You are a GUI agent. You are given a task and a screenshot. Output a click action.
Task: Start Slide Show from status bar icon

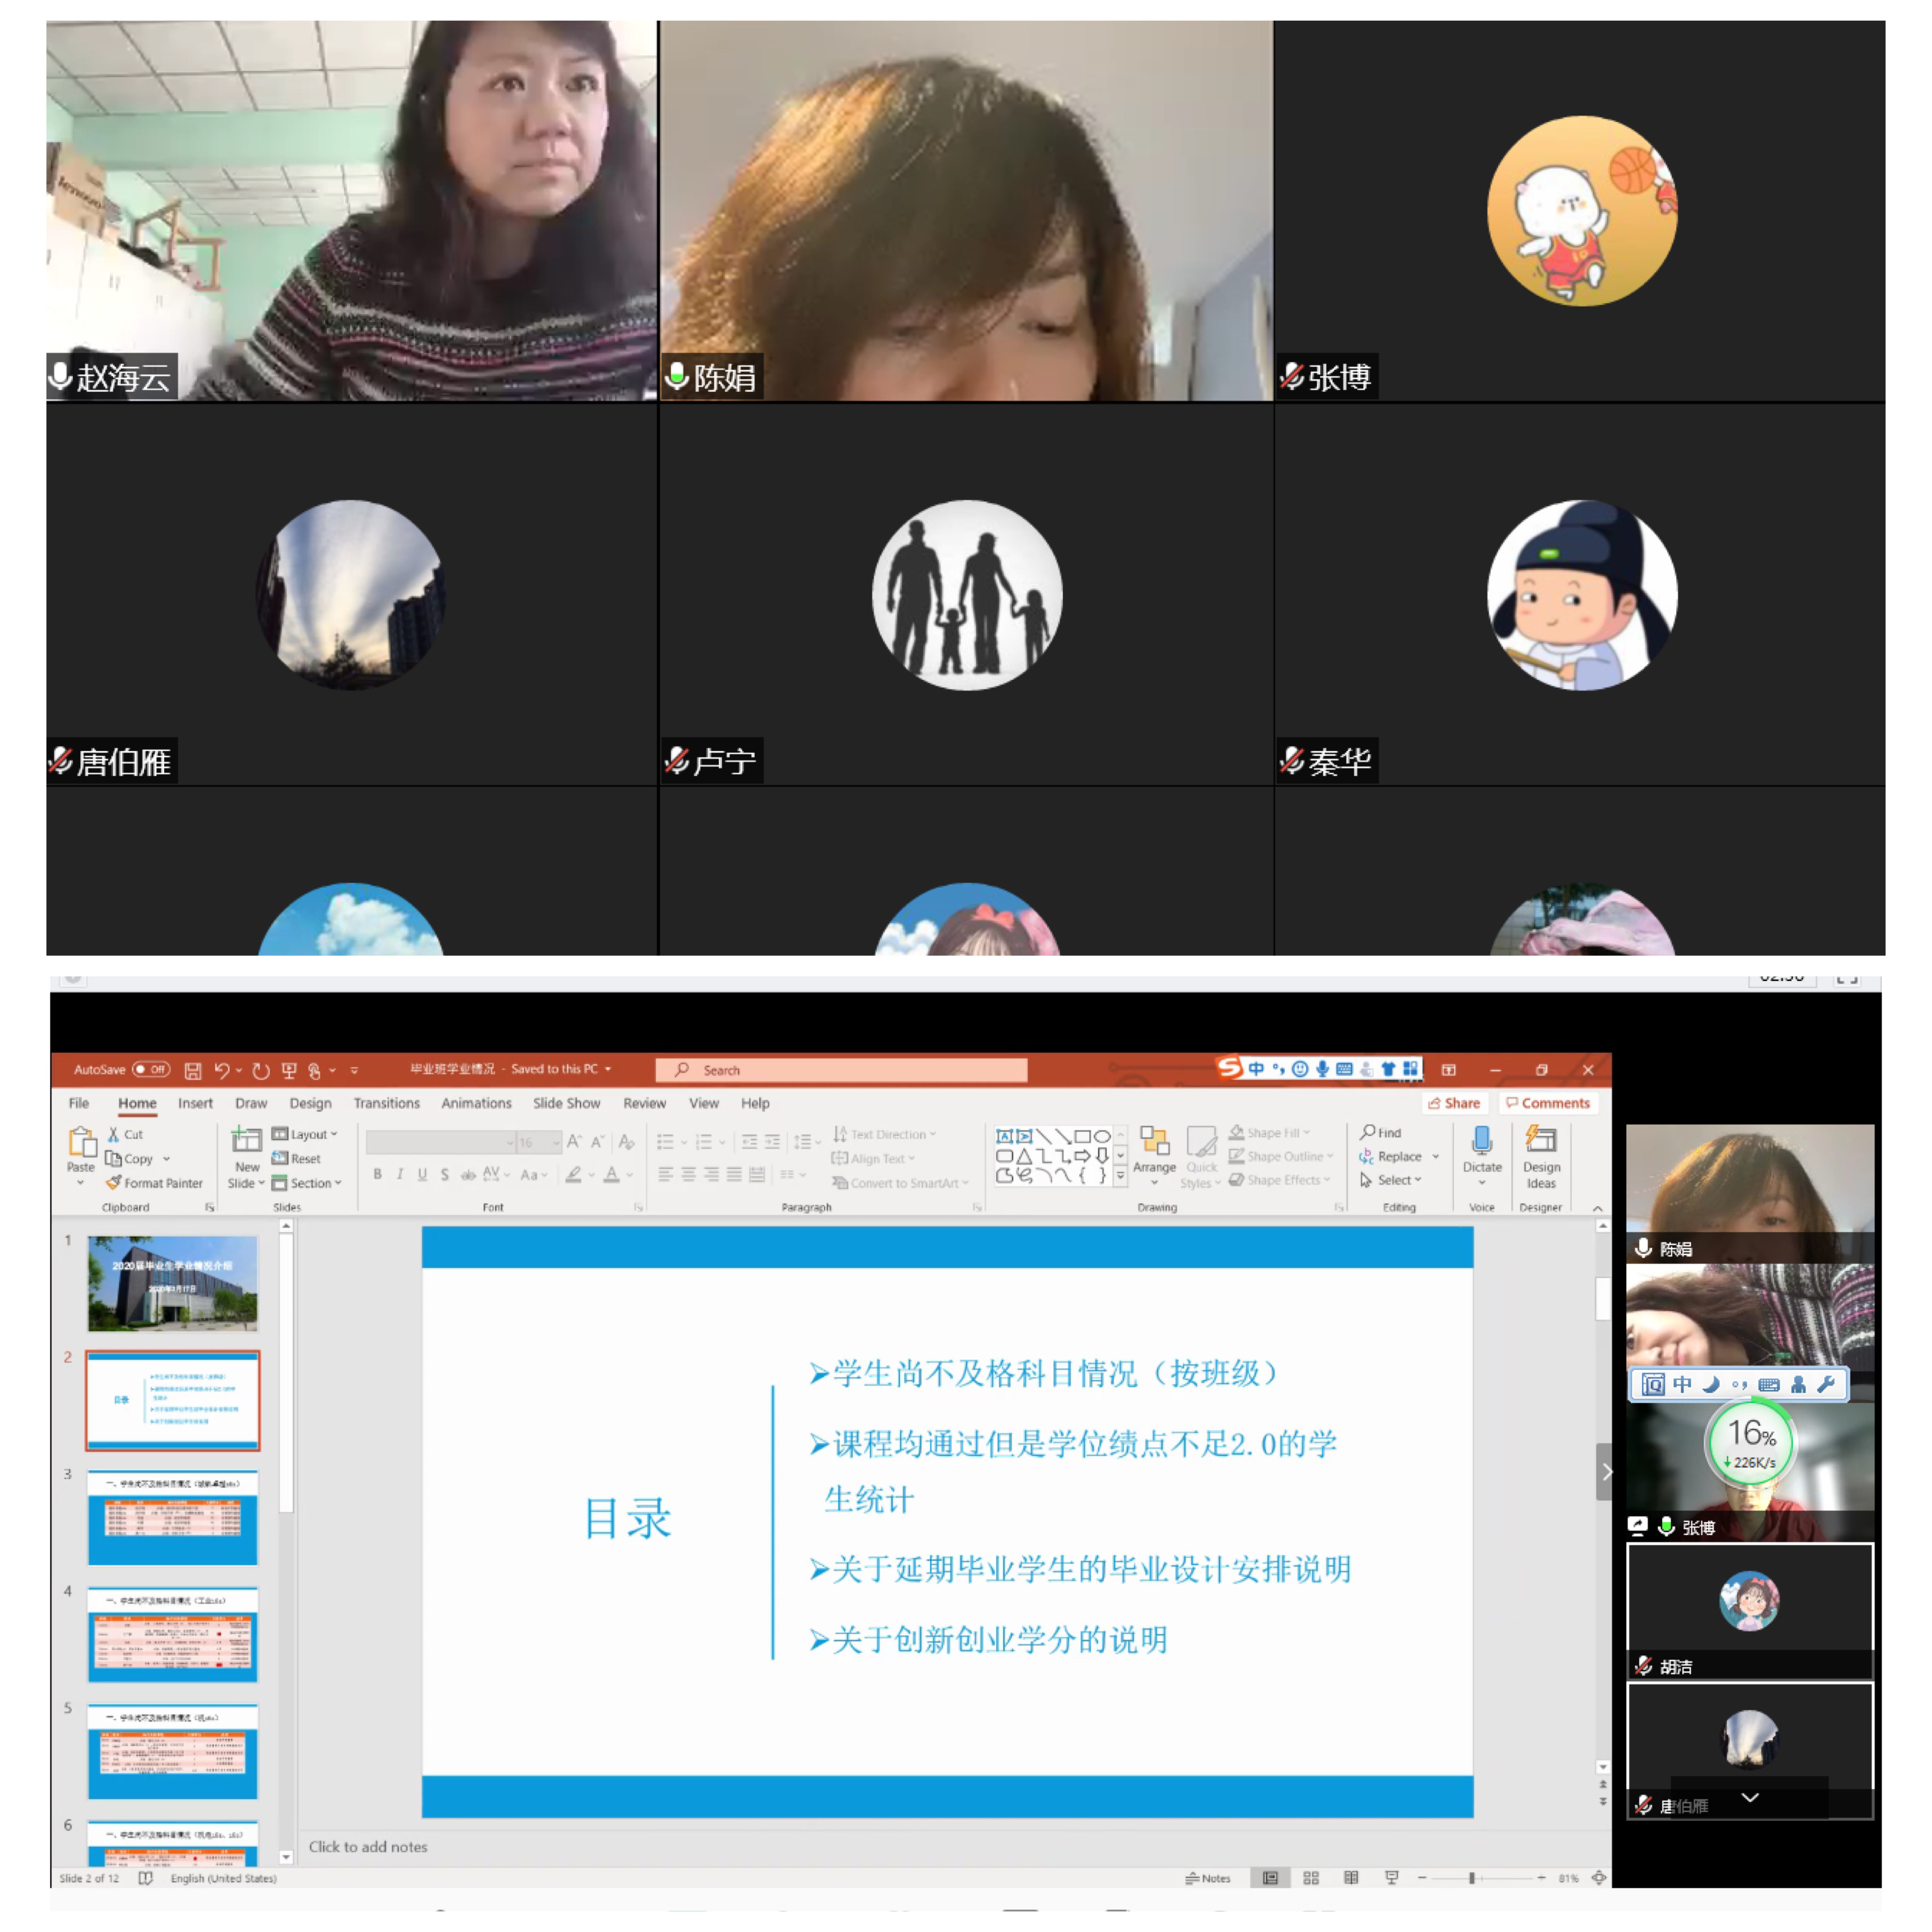[1391, 1878]
